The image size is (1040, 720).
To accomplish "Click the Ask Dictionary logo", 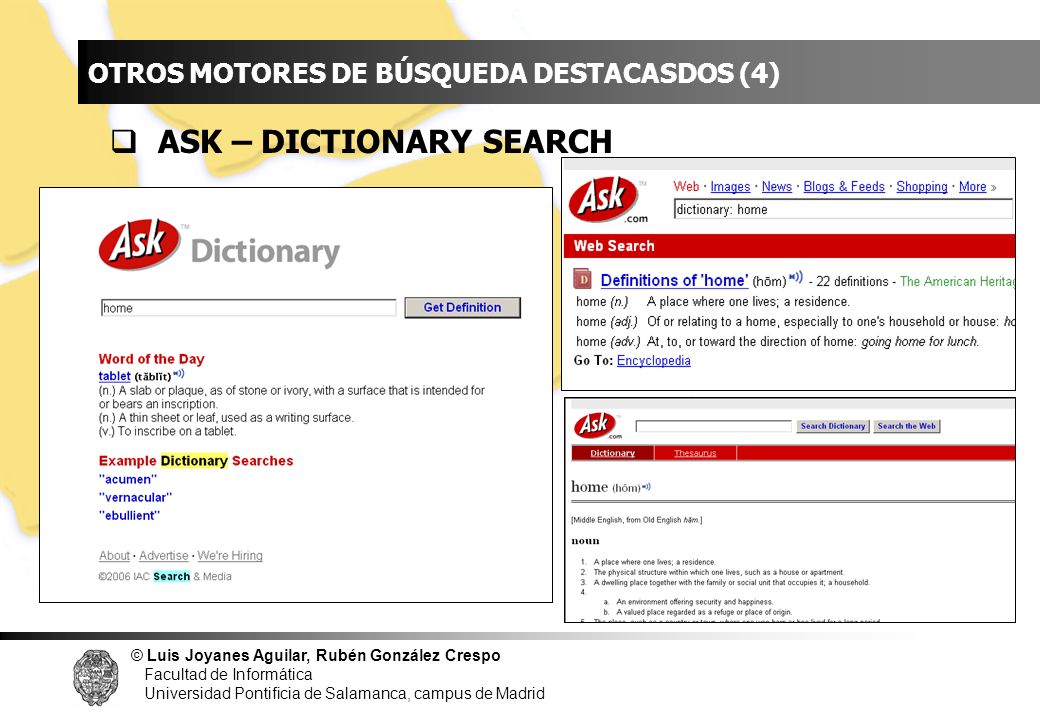I will (219, 245).
